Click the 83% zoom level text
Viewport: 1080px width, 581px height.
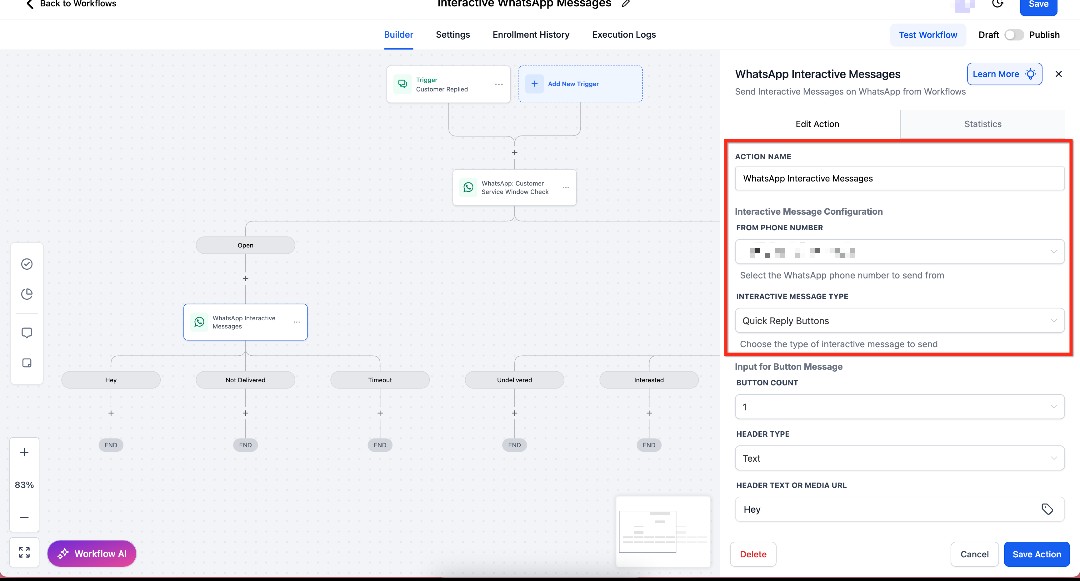24,485
